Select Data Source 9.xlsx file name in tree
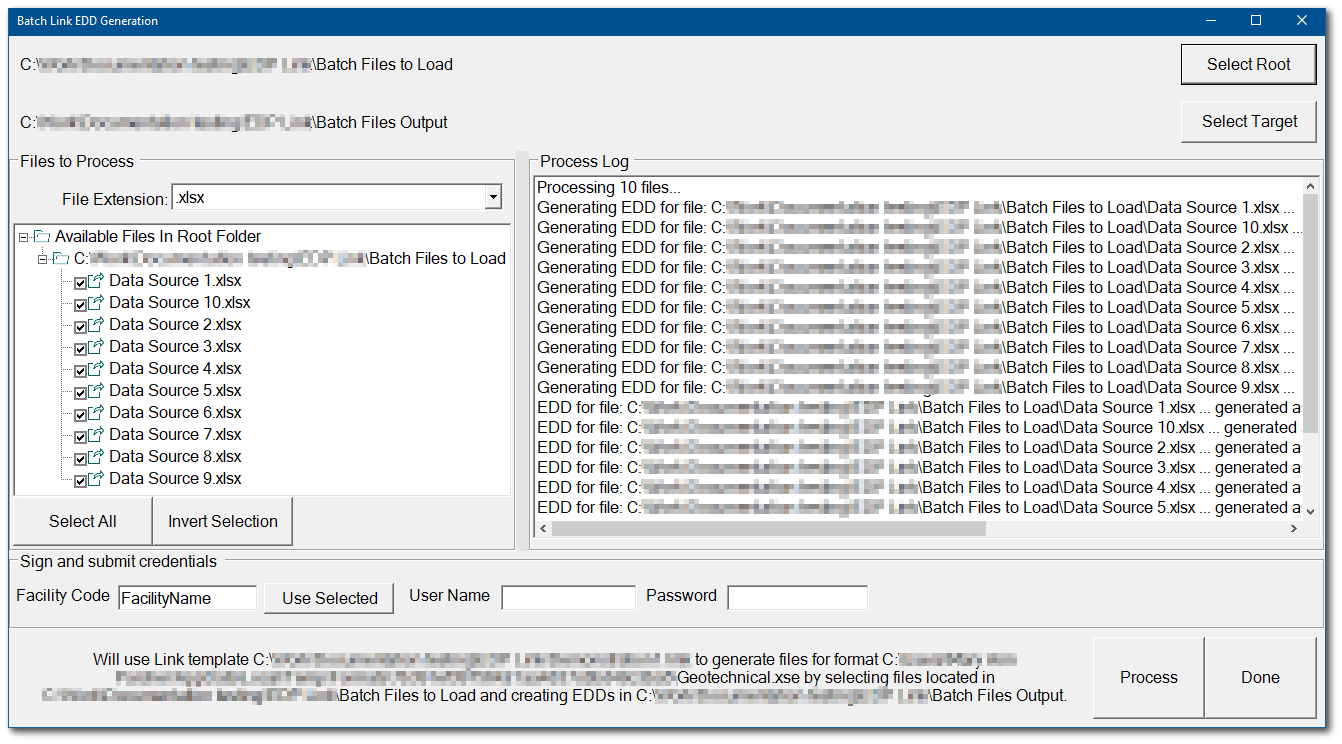 point(175,479)
